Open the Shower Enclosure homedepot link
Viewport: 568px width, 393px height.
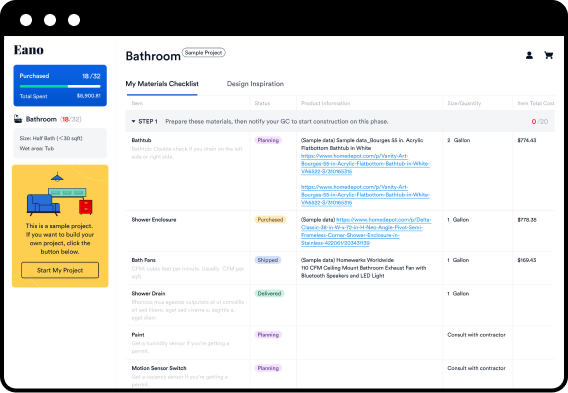tap(366, 231)
